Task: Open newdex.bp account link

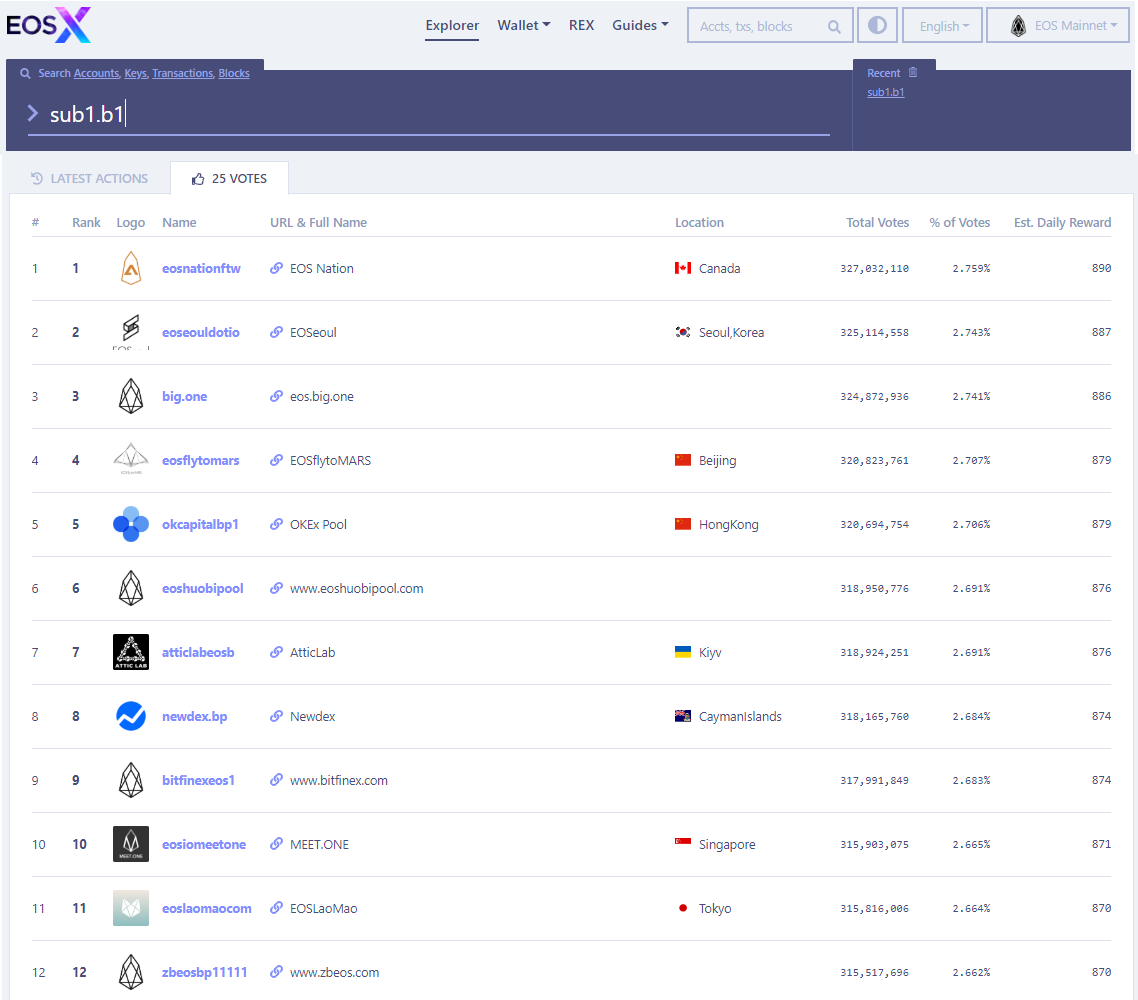Action: pos(195,716)
